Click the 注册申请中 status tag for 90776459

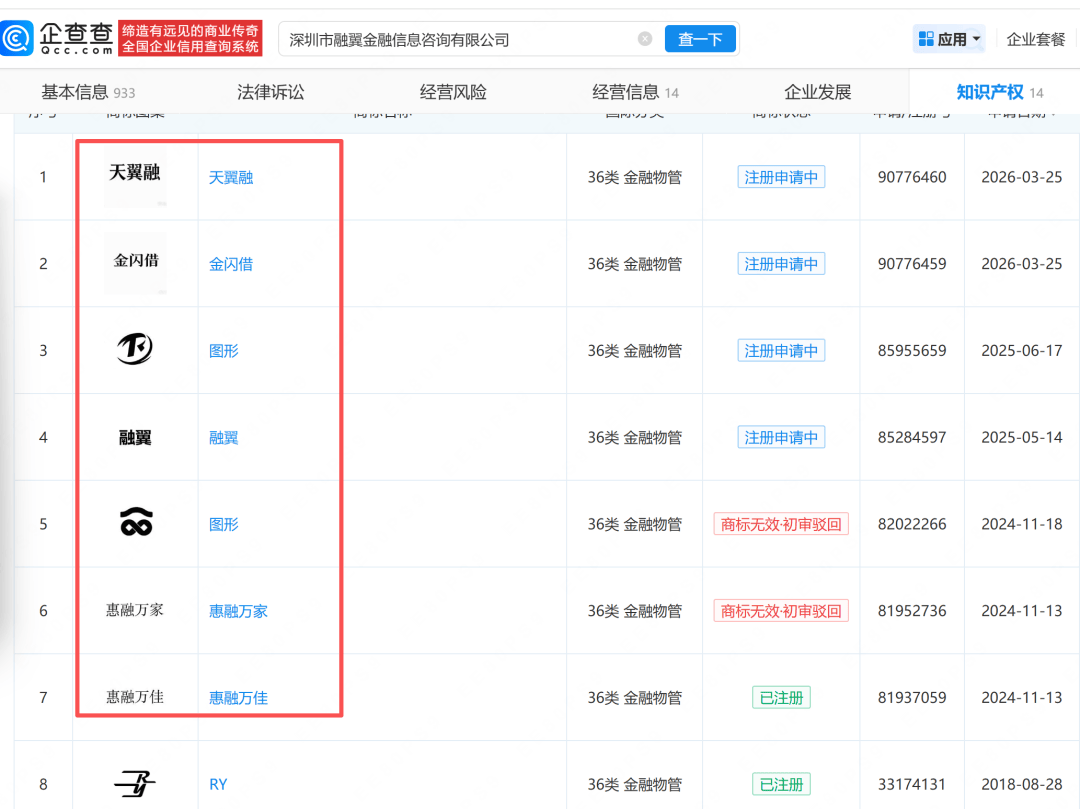click(781, 264)
